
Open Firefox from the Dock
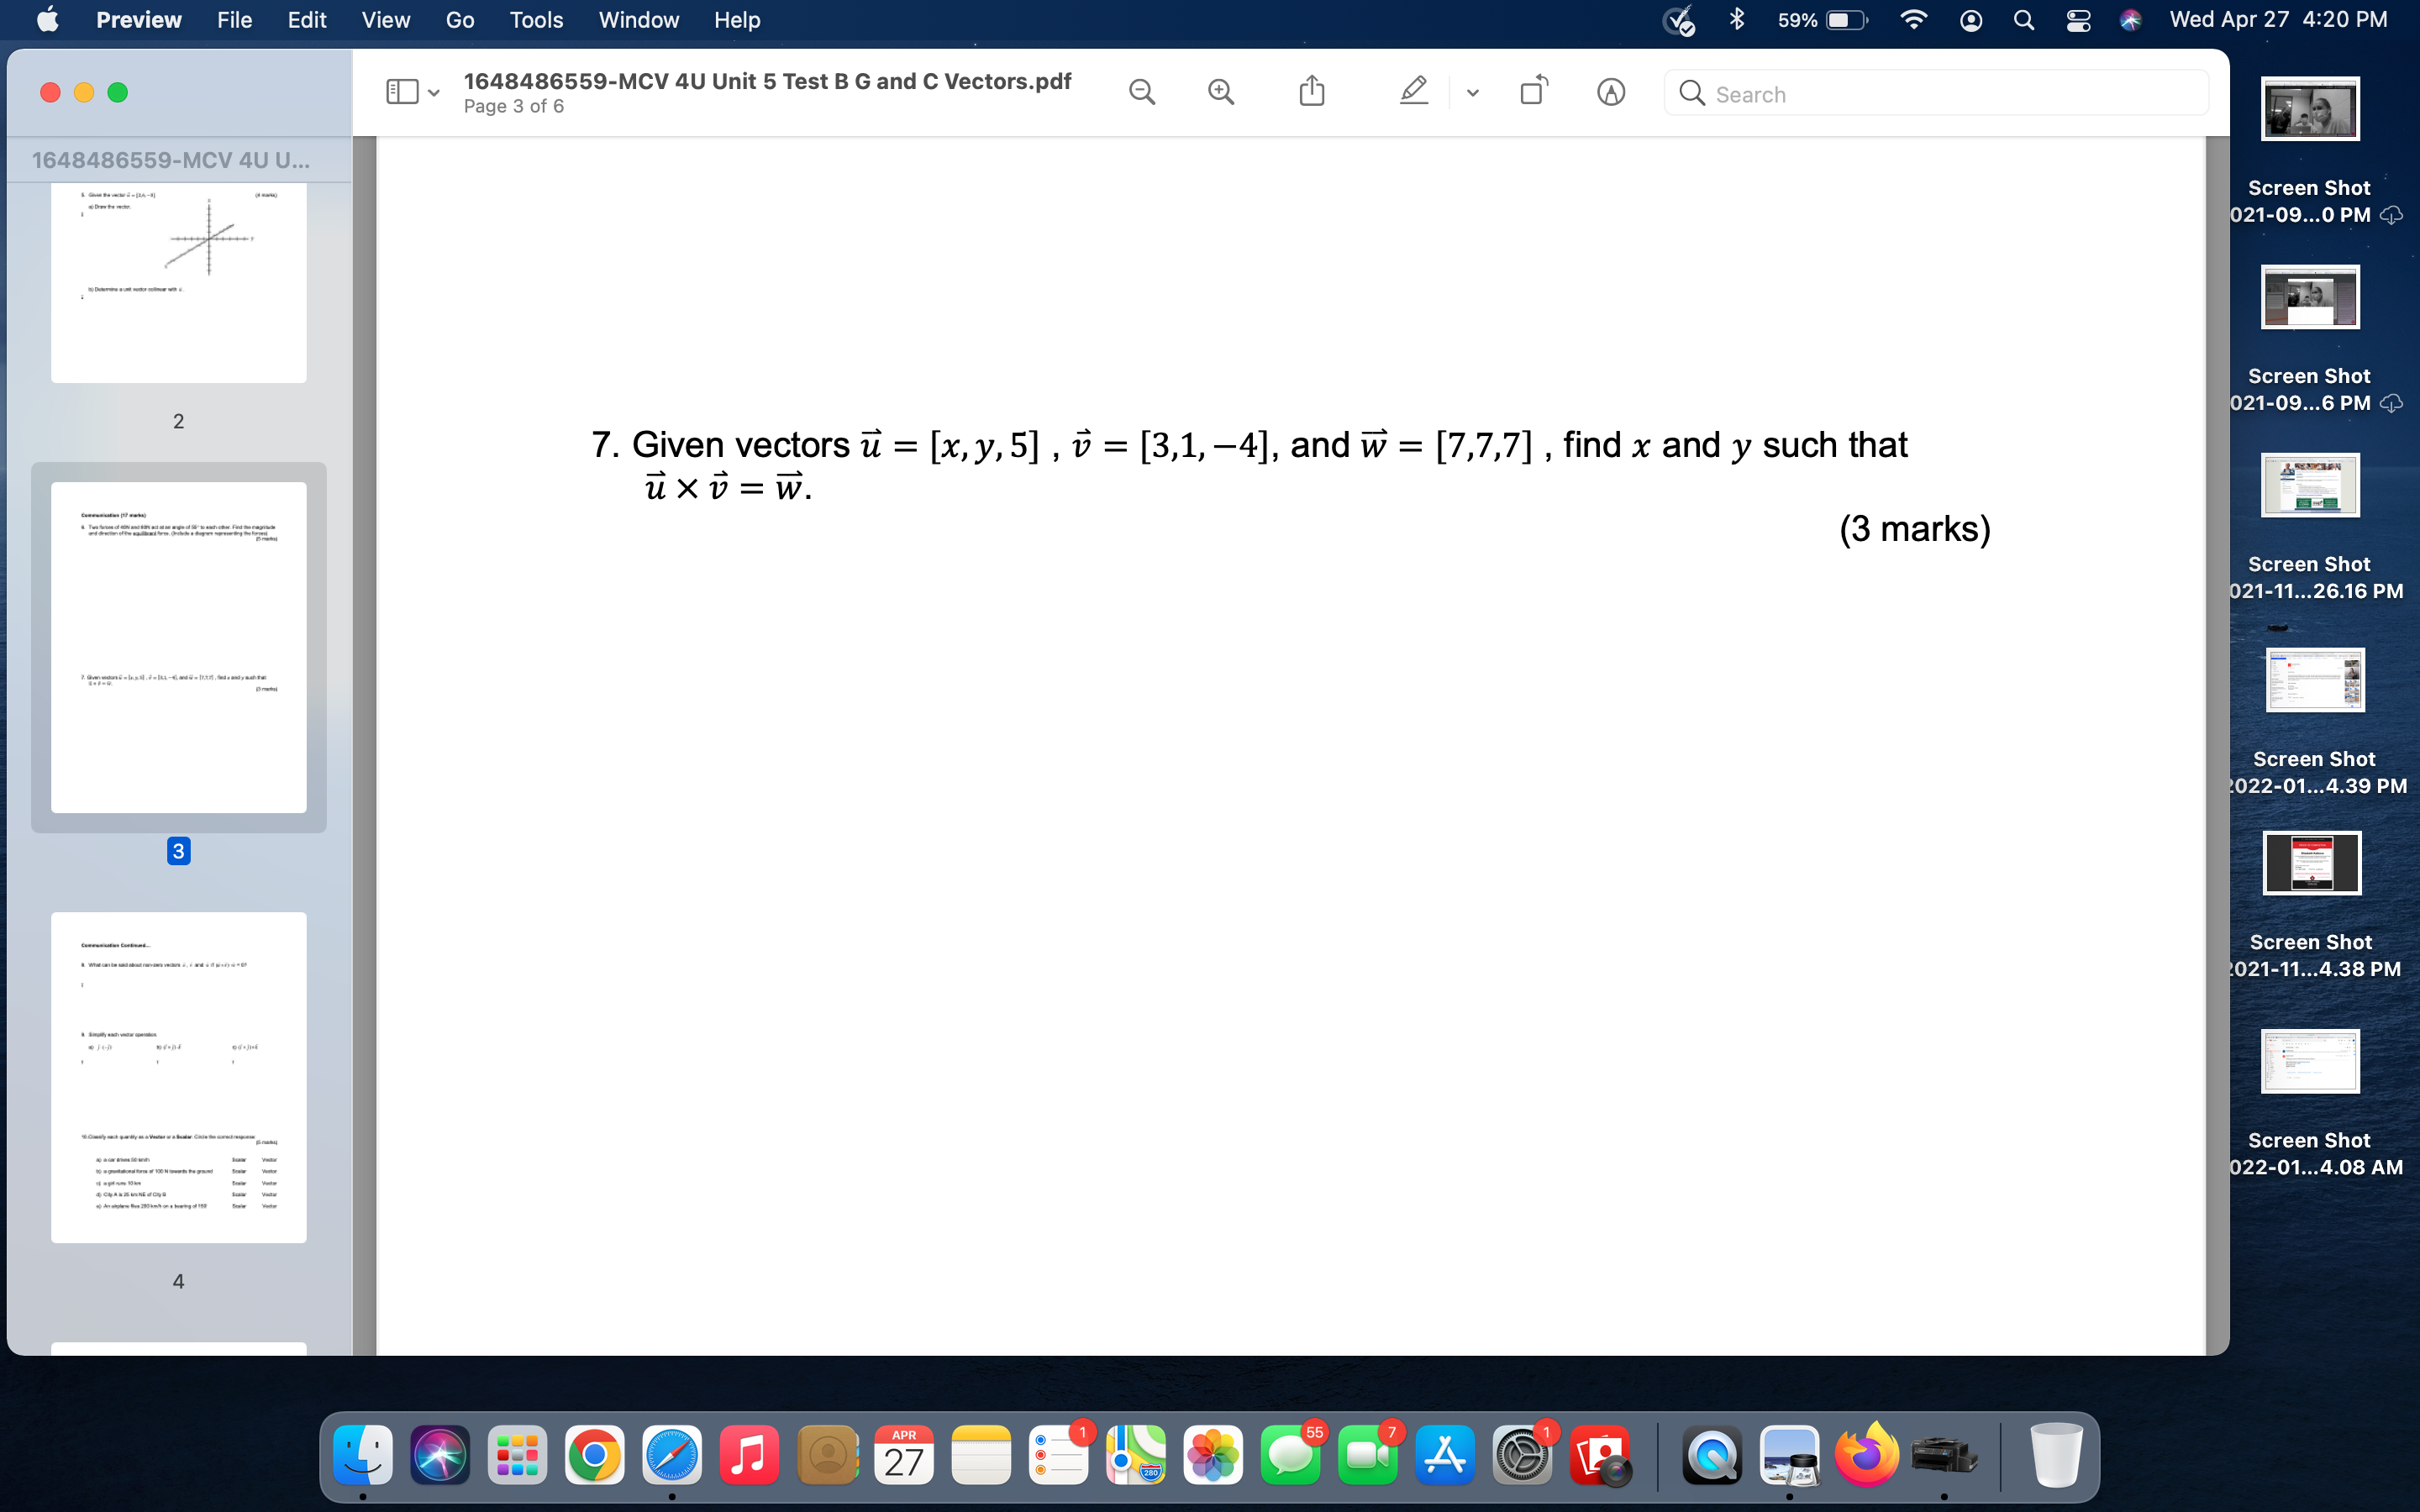pos(1866,1455)
